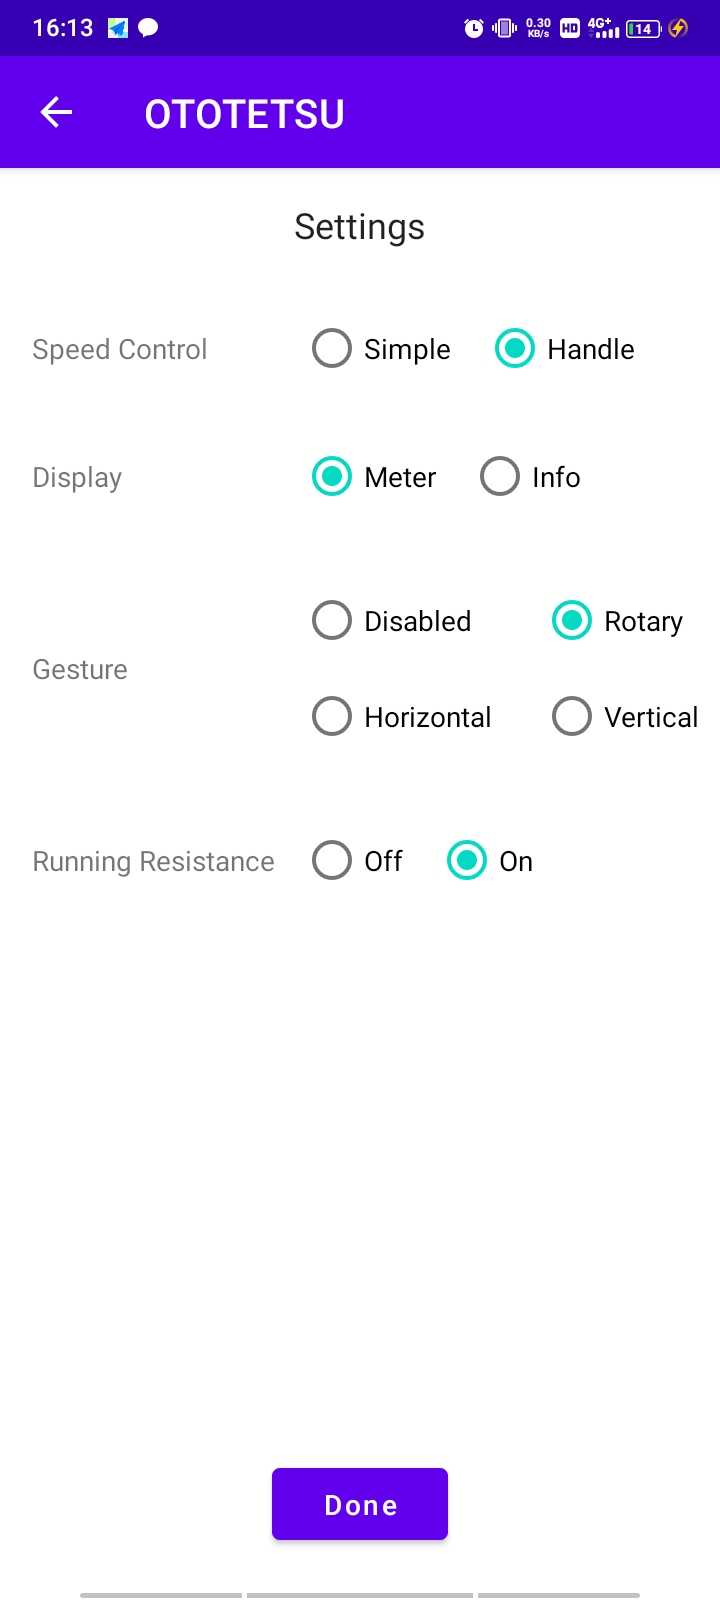Screen dimensions: 720x1600
Task: Select Rotary gesture option
Action: (572, 621)
